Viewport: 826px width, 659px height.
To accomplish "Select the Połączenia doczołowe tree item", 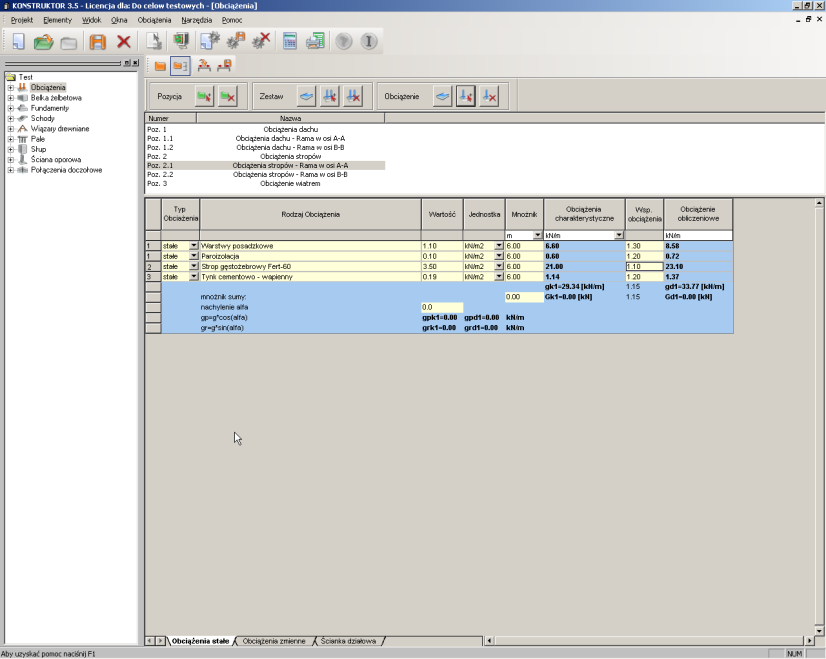I will pyautogui.click(x=66, y=170).
